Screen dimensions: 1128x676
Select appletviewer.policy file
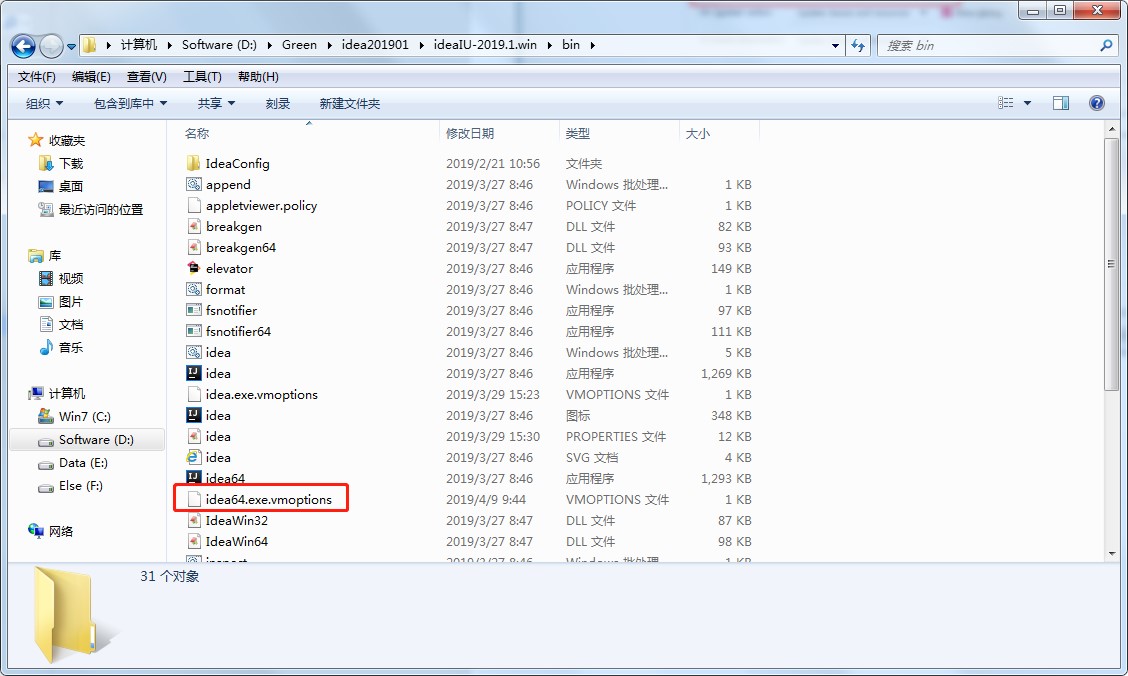click(x=261, y=206)
